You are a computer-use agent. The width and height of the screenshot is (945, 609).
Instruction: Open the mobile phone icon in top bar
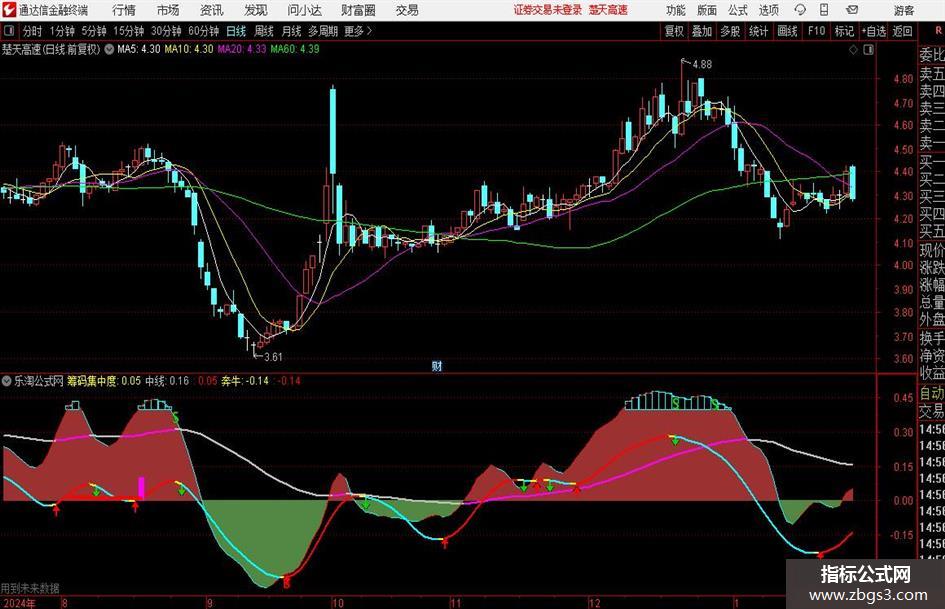click(x=824, y=10)
